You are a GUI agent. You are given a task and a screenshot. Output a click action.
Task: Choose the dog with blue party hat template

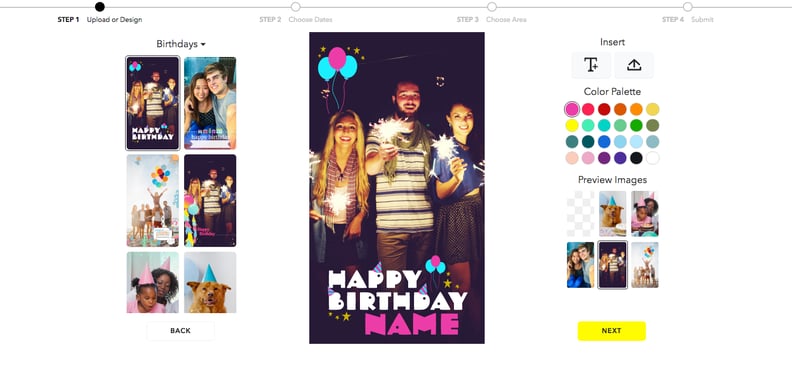(210, 282)
